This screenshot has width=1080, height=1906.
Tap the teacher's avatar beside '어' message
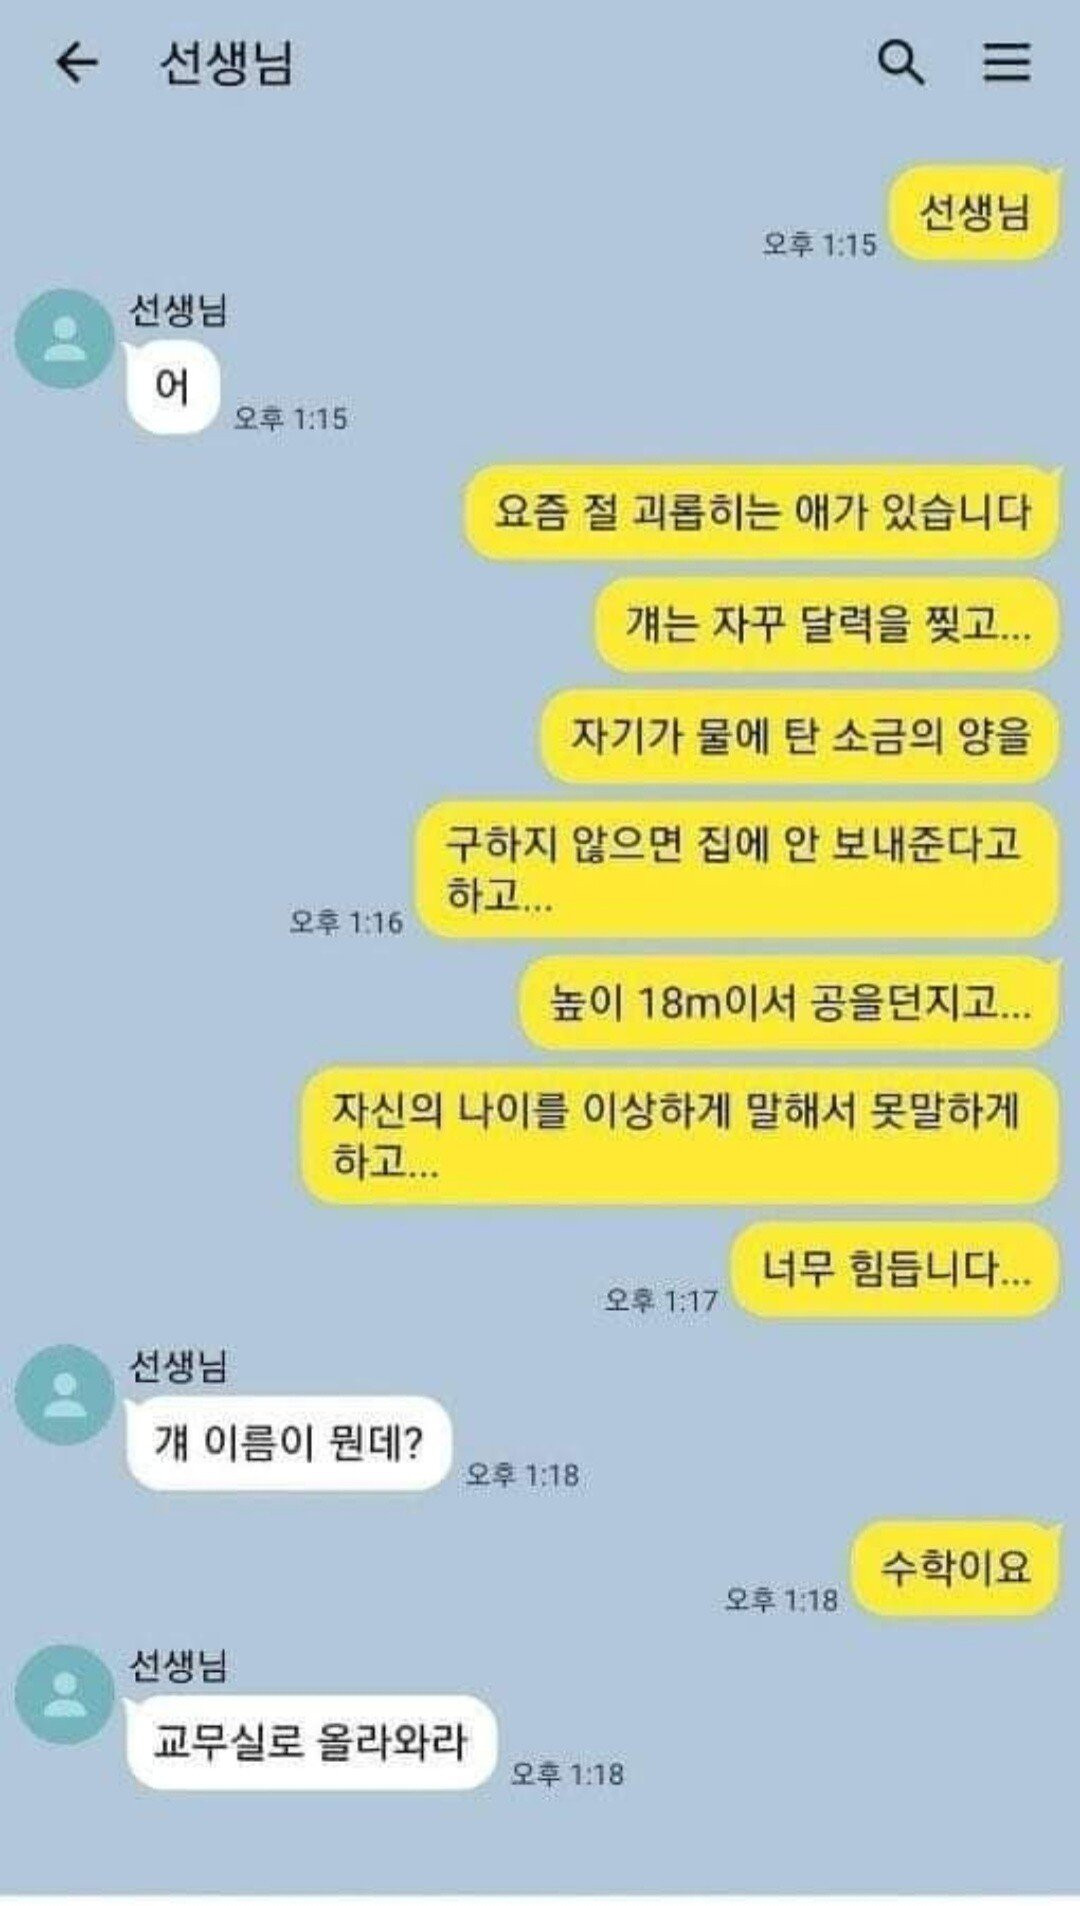click(65, 339)
